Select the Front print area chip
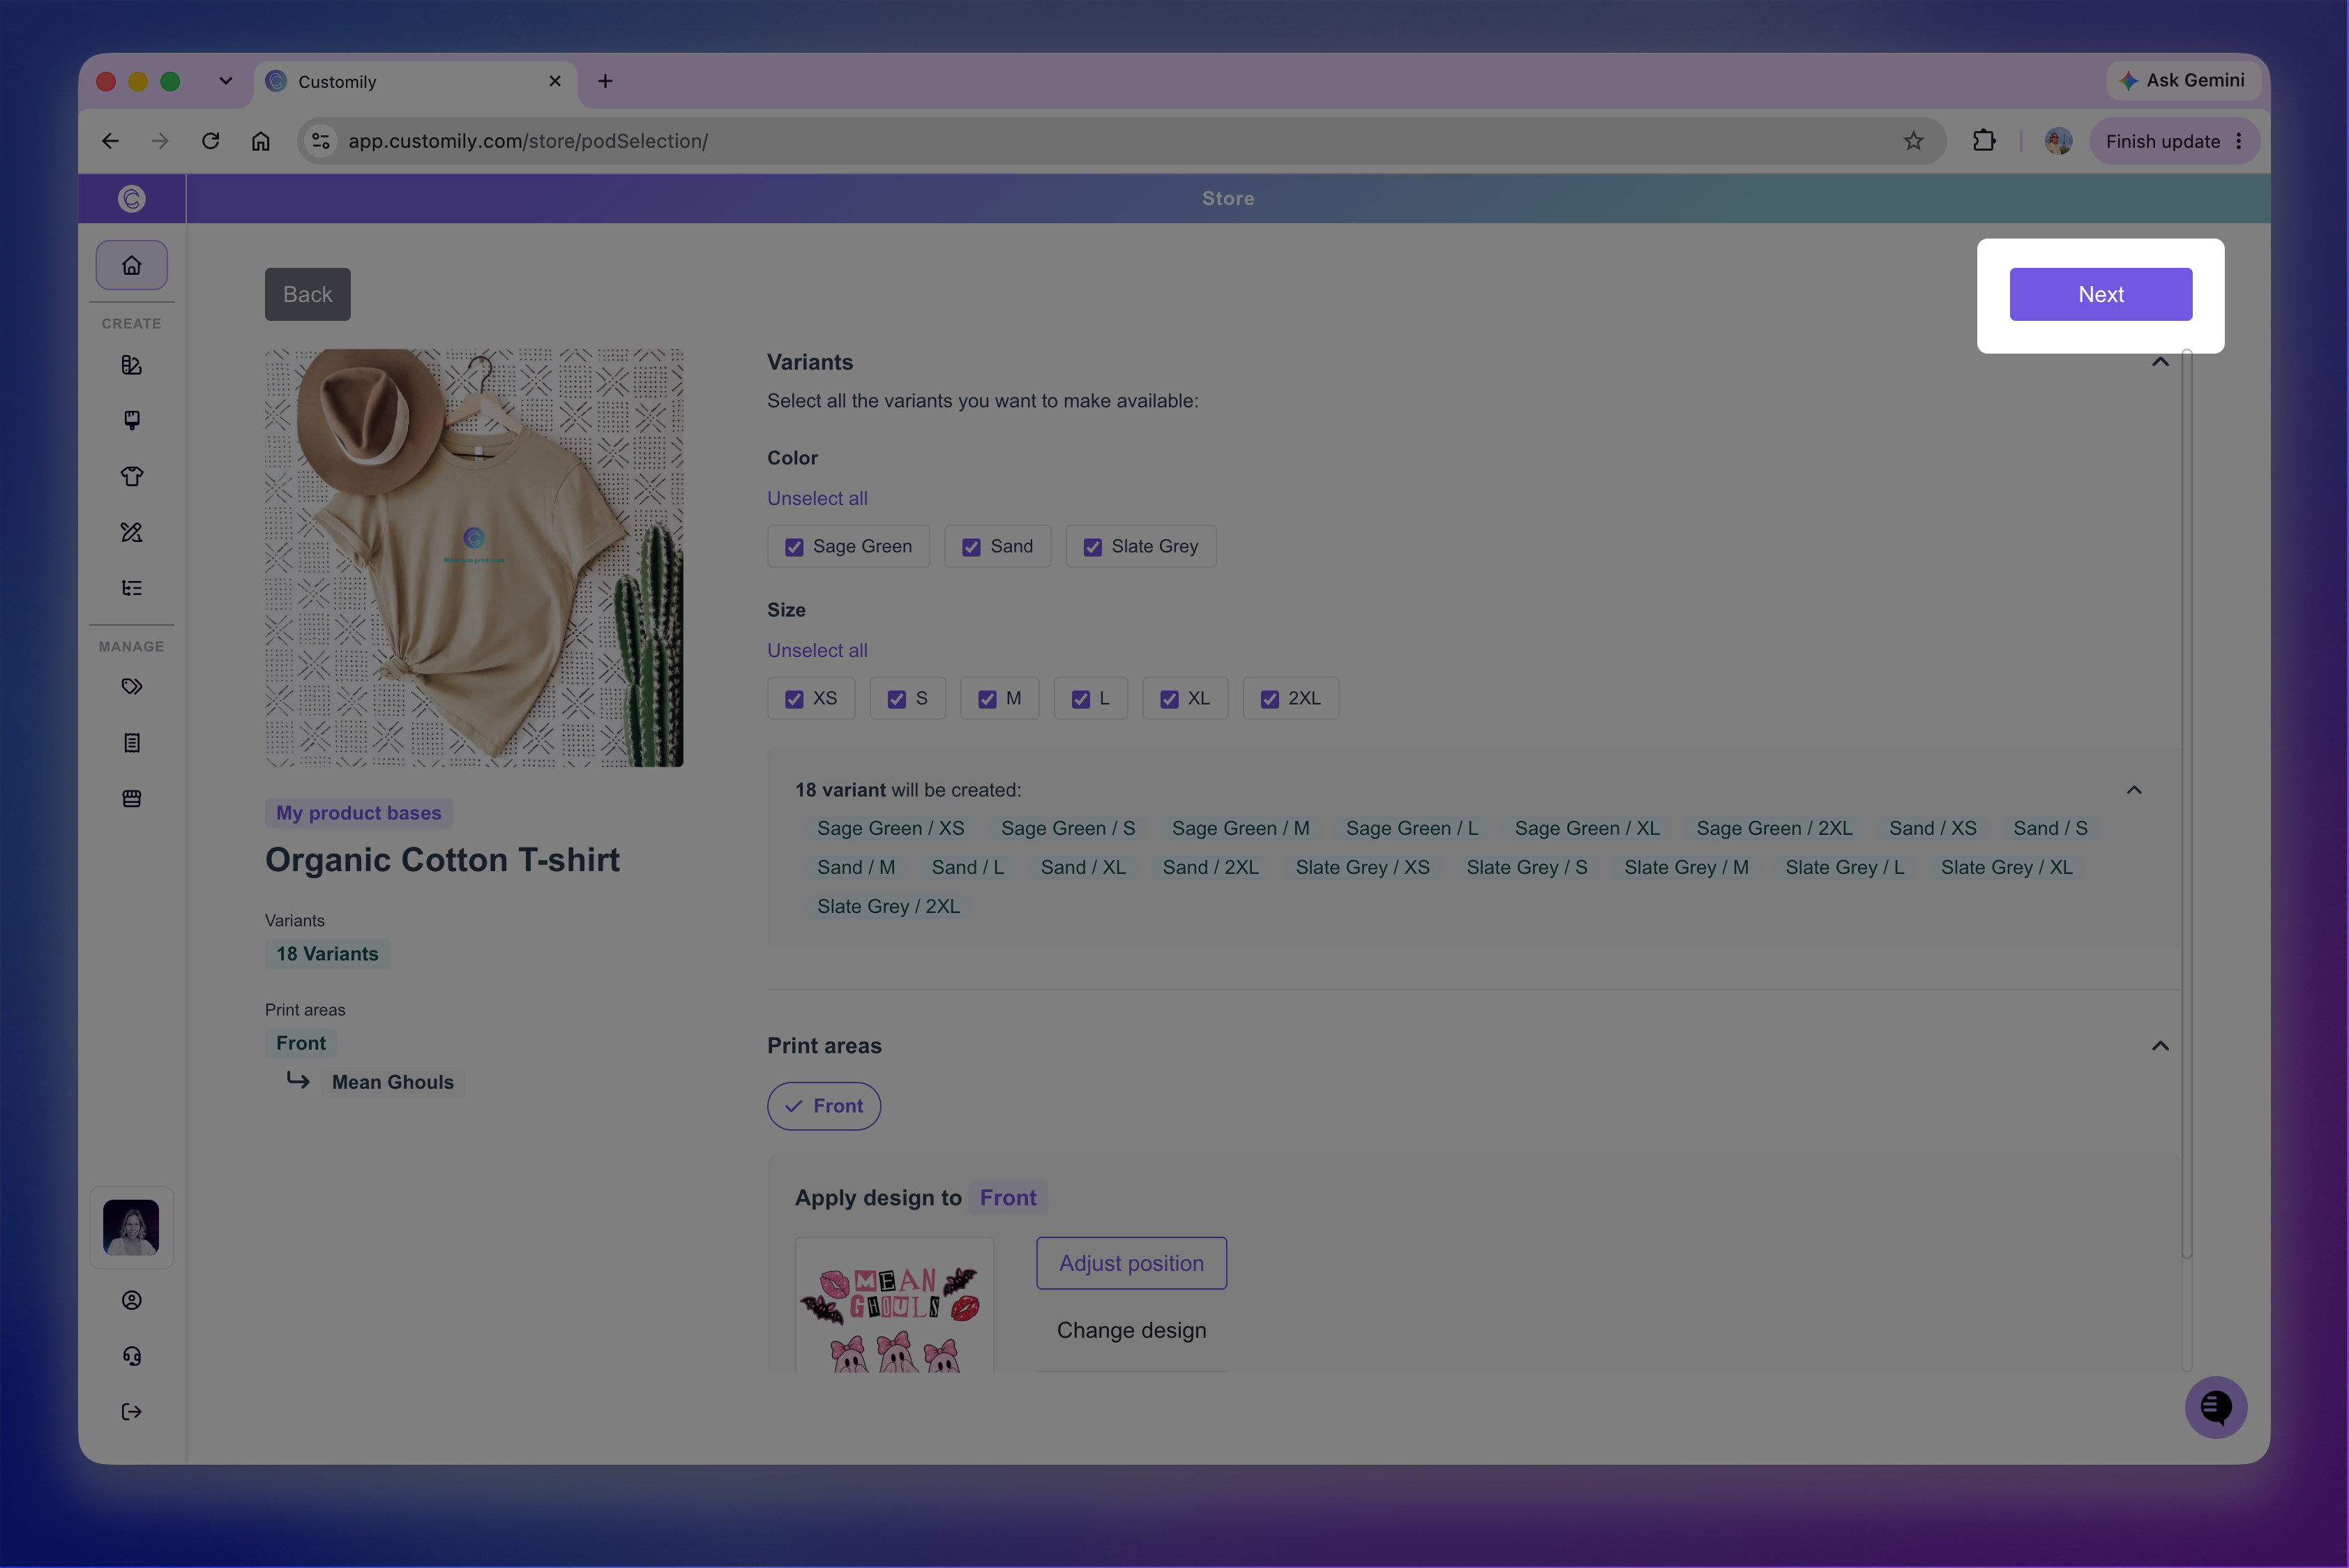Image resolution: width=2349 pixels, height=1568 pixels. [x=824, y=1106]
